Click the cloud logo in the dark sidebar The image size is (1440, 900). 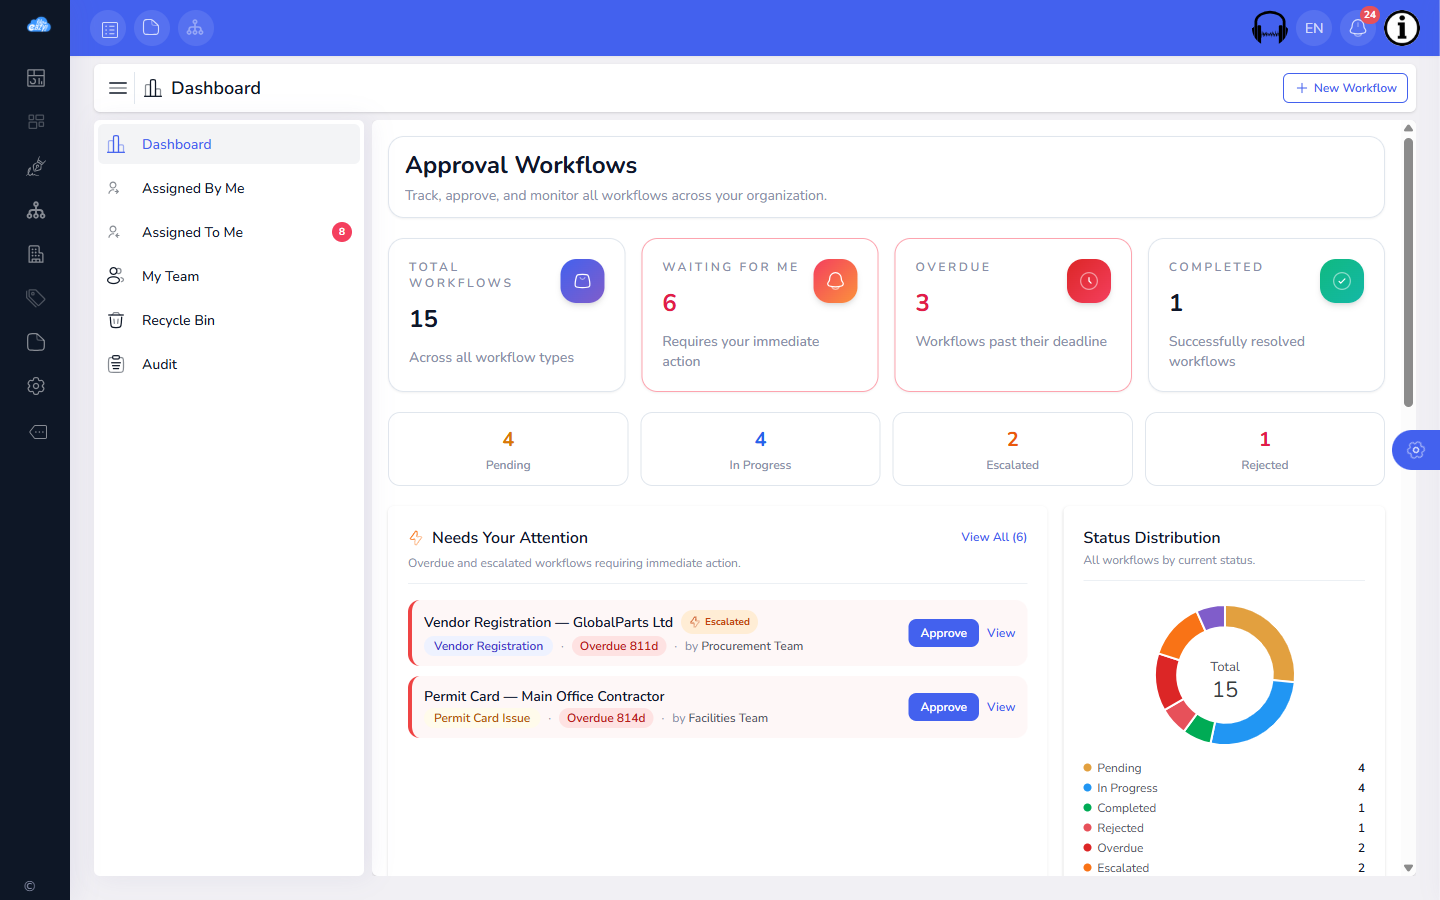click(38, 25)
